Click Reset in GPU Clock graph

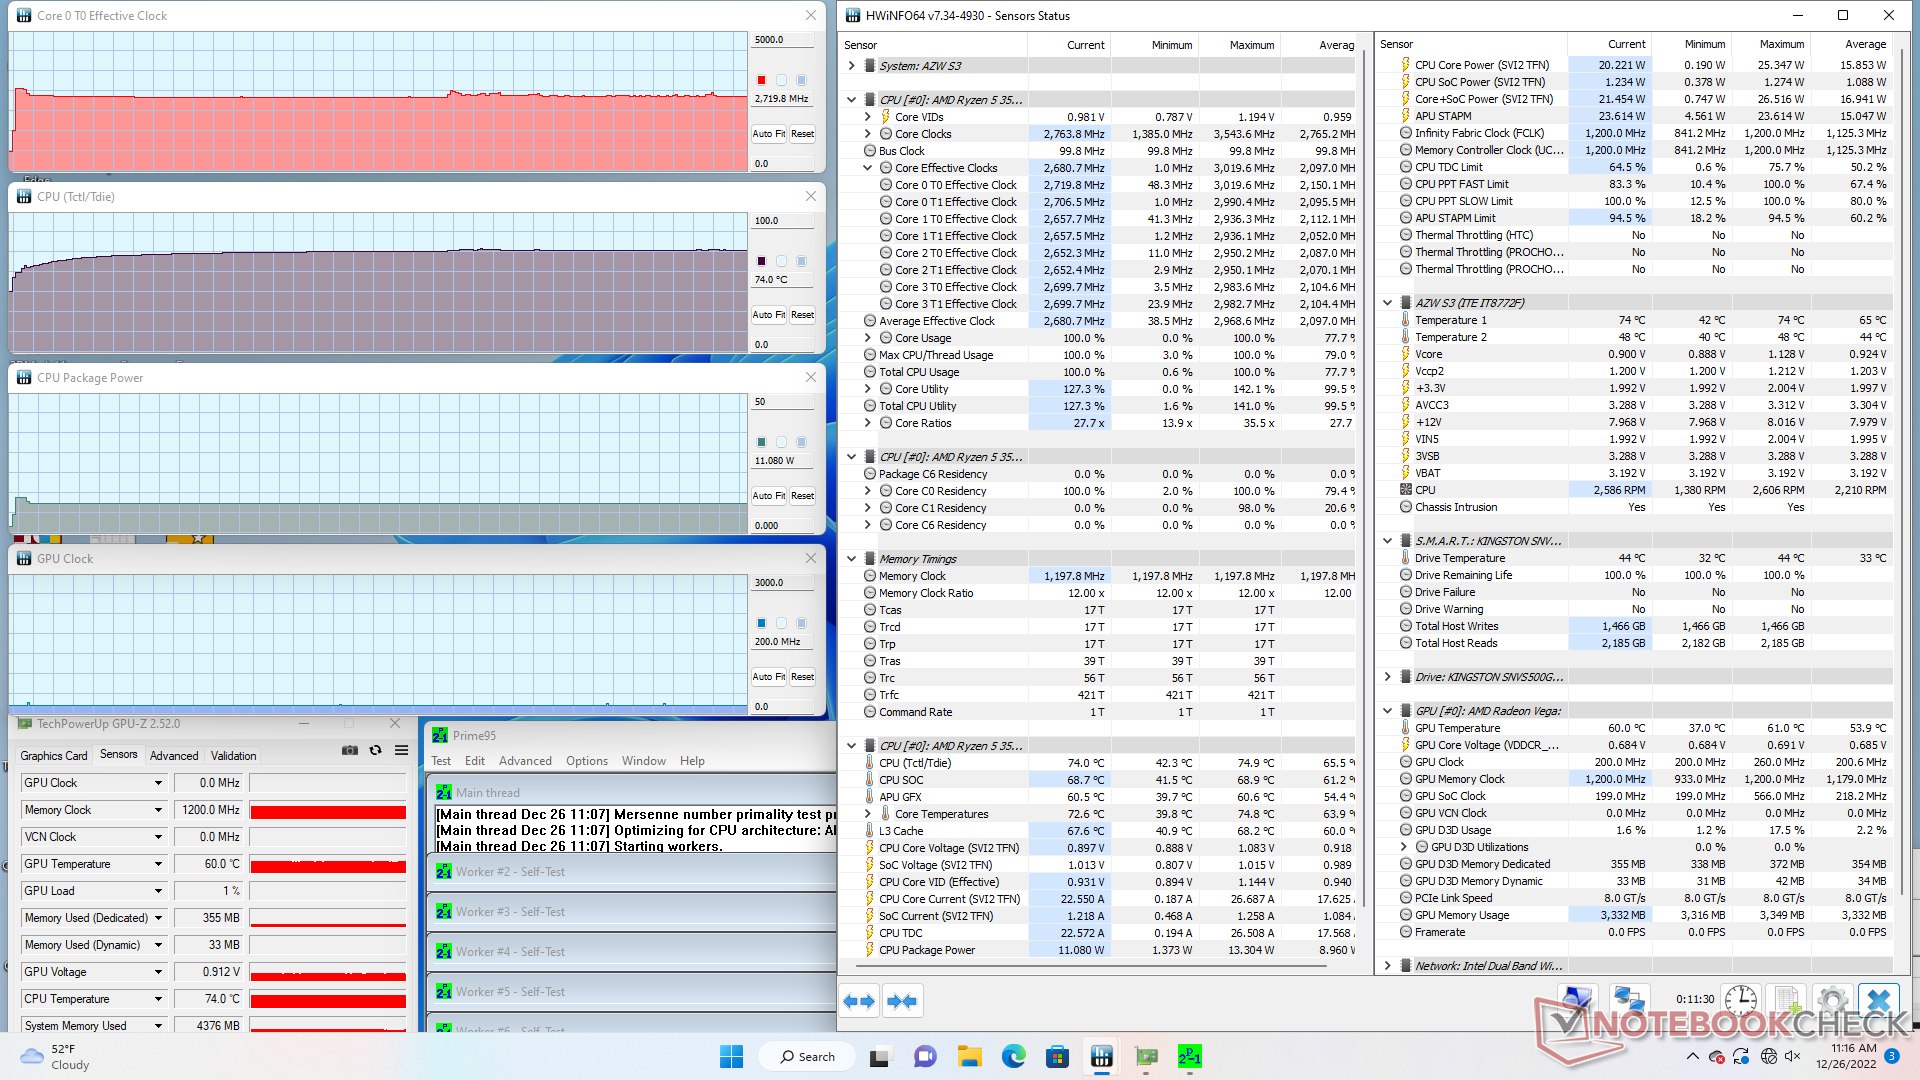coord(802,677)
